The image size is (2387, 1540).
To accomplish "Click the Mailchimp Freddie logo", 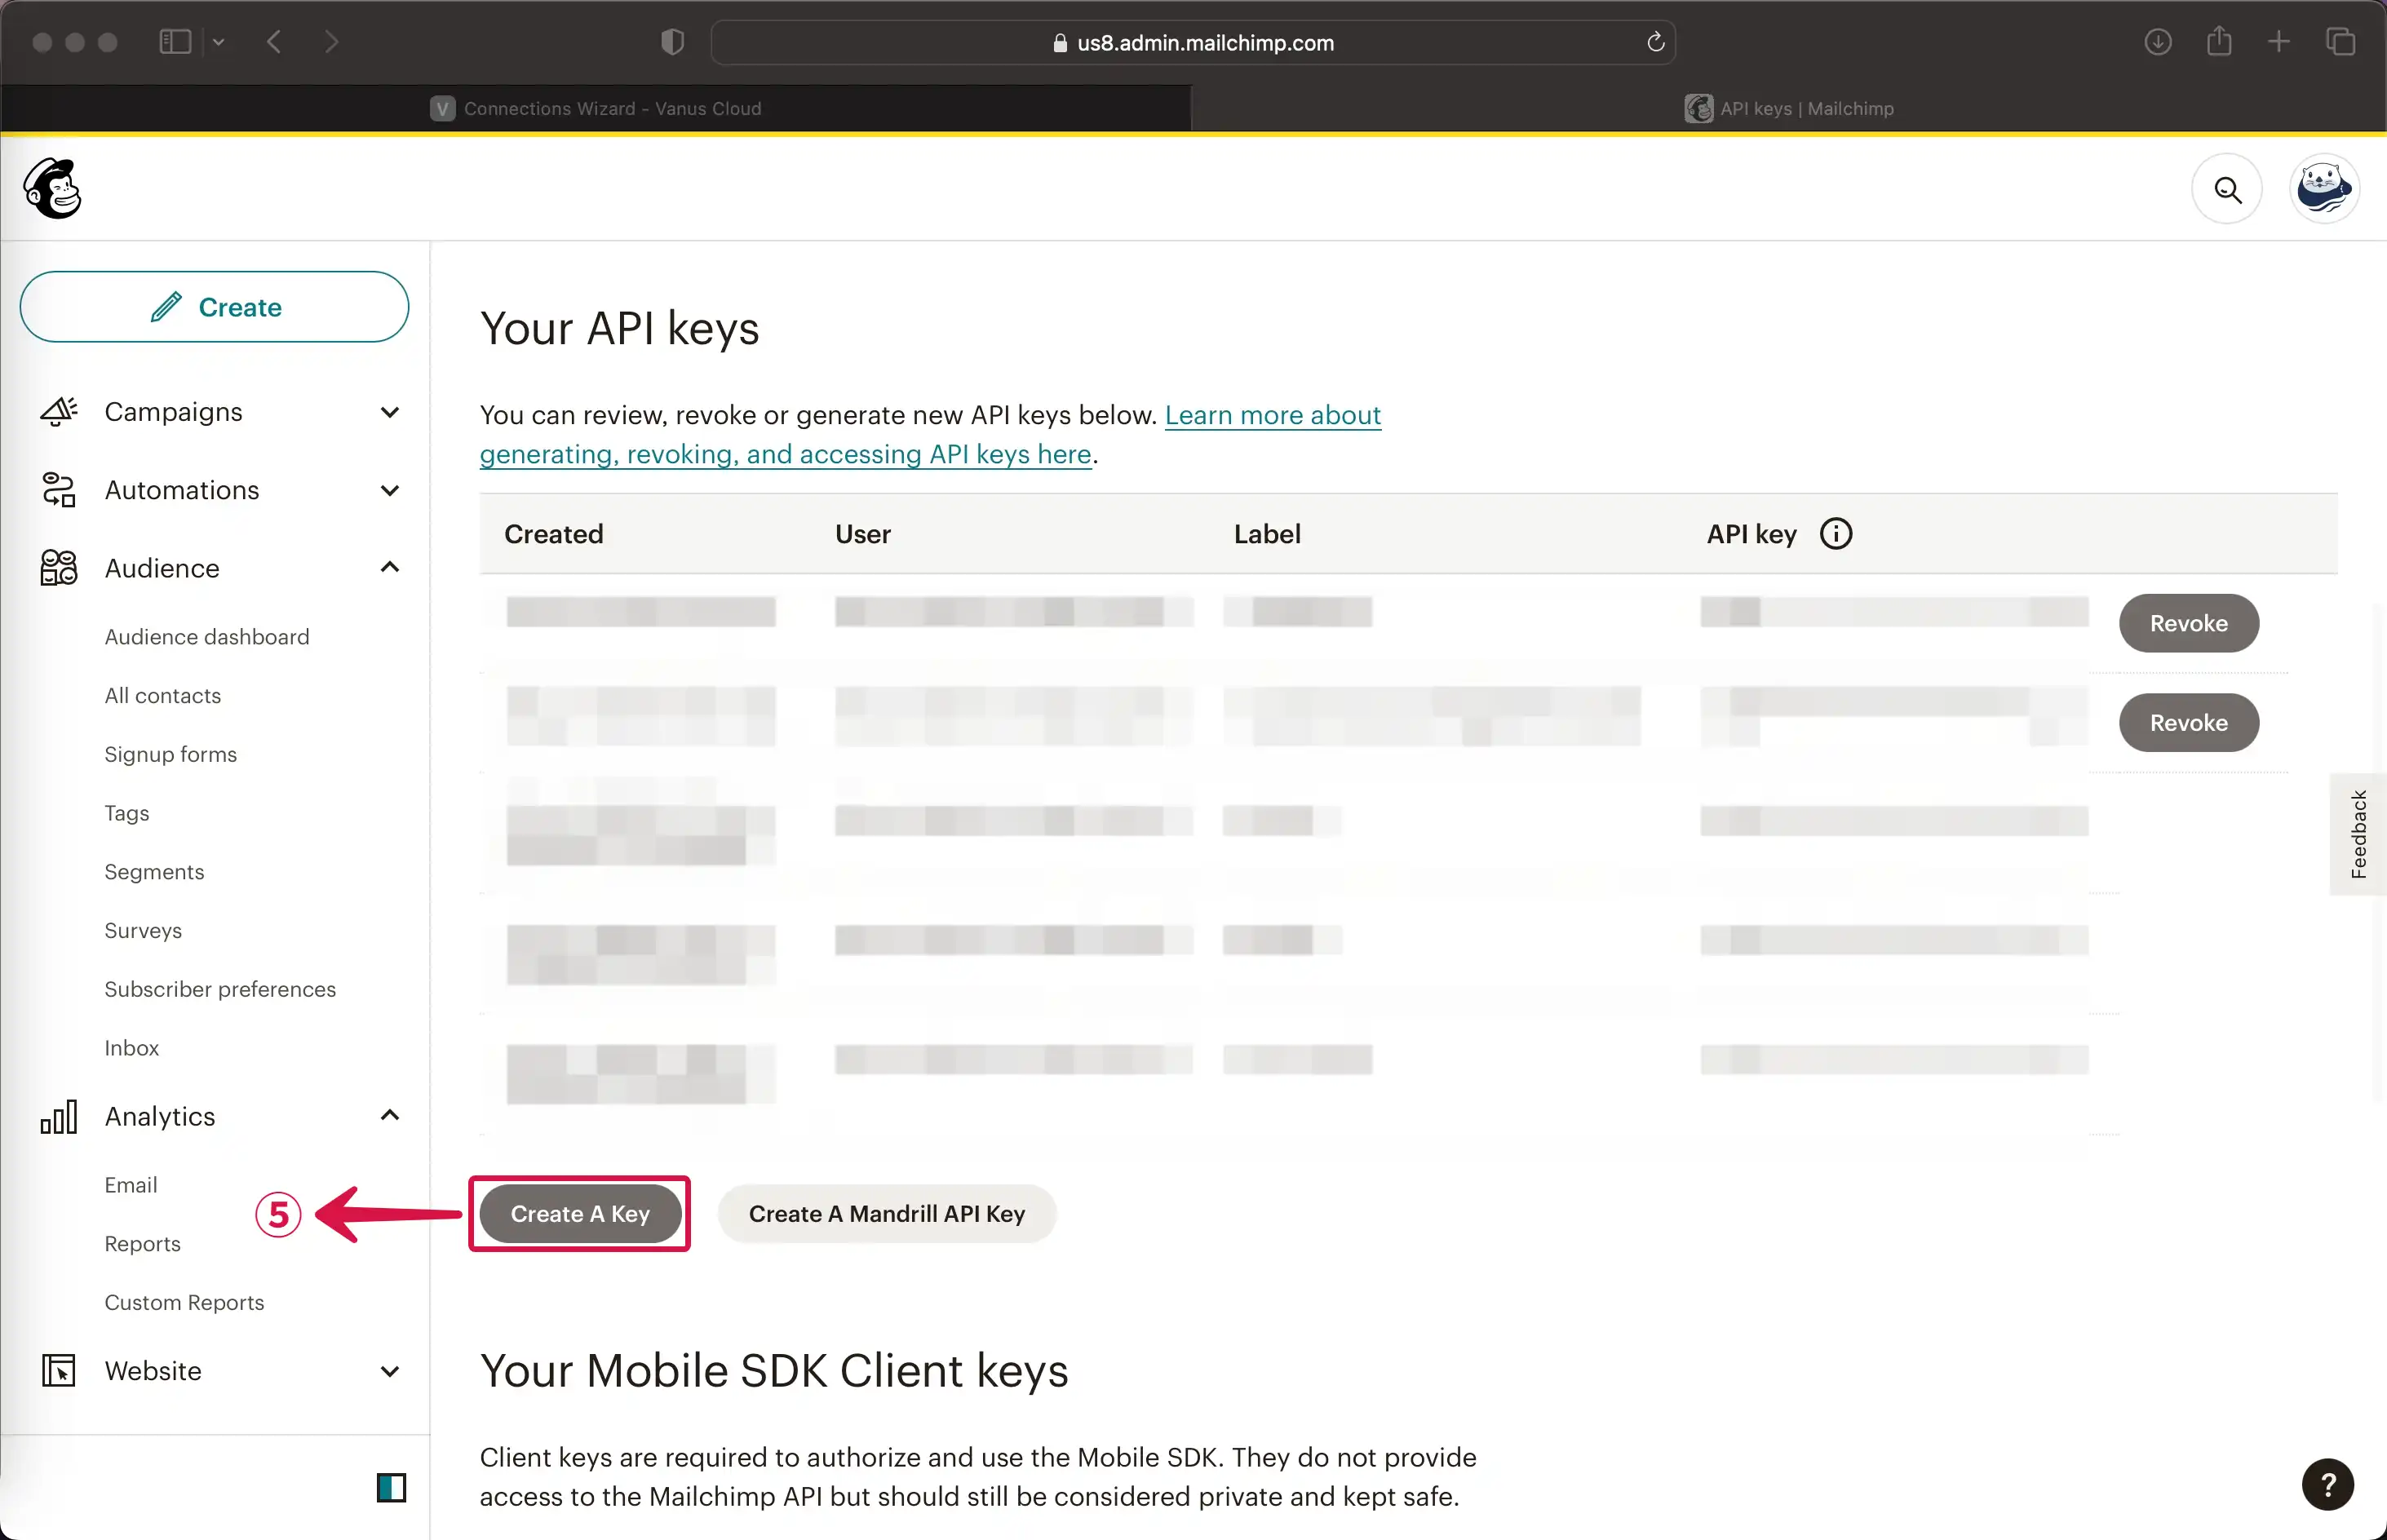I will [52, 188].
